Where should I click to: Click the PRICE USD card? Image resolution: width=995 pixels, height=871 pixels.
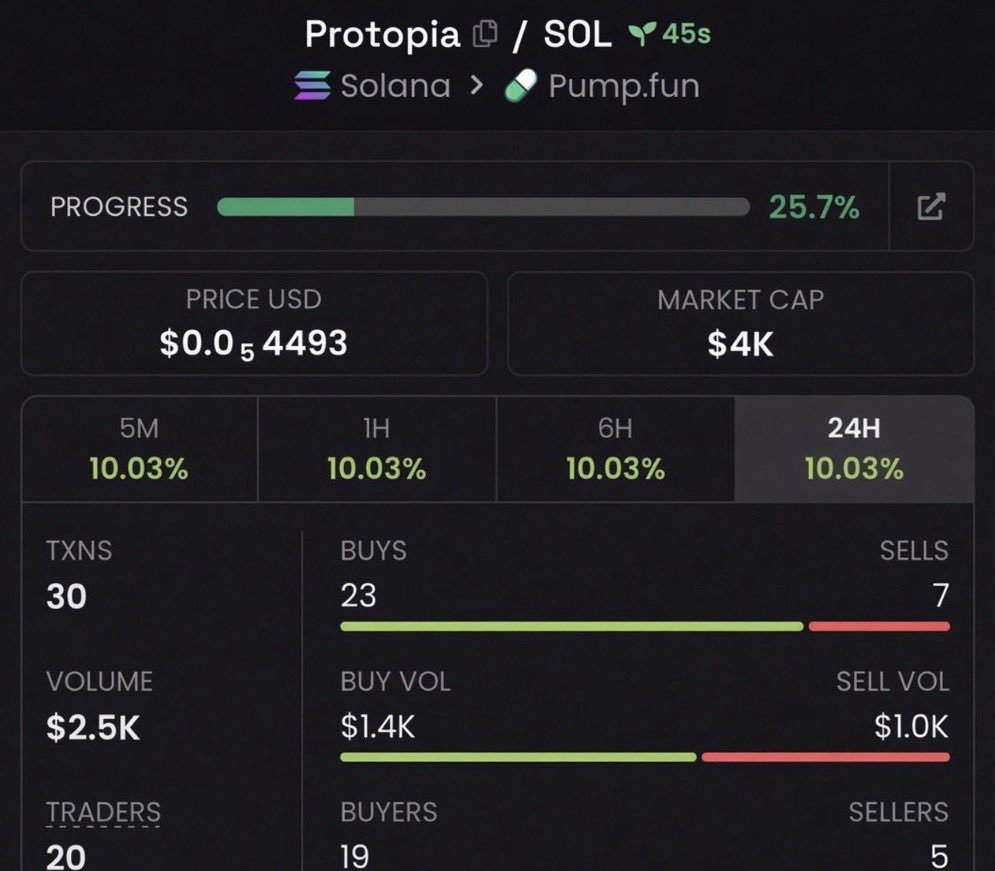pyautogui.click(x=254, y=324)
